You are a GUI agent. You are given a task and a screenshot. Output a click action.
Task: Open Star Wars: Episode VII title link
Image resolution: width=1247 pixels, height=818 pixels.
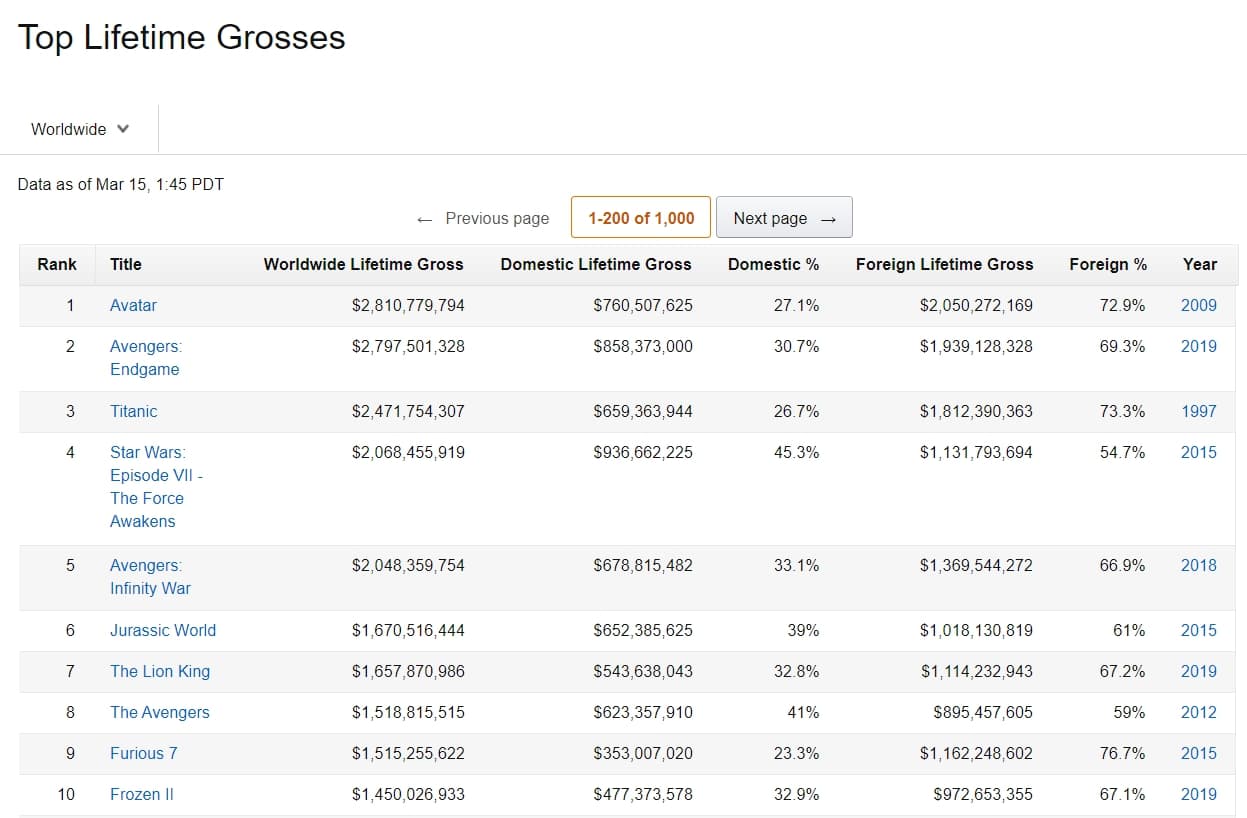[156, 486]
